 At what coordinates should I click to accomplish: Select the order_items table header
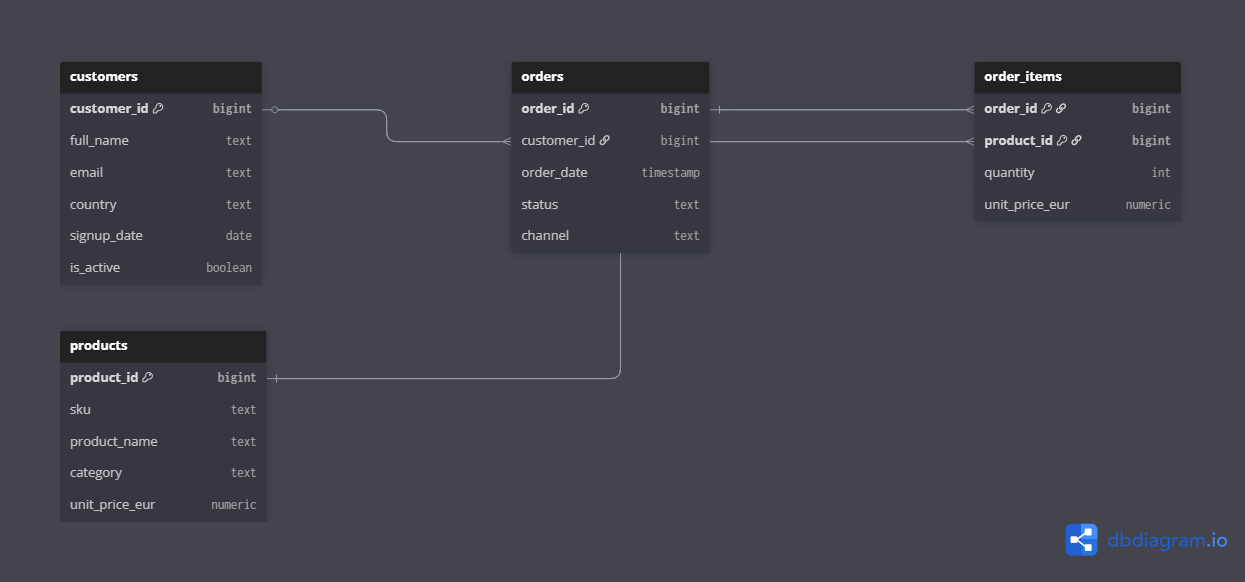[1078, 77]
